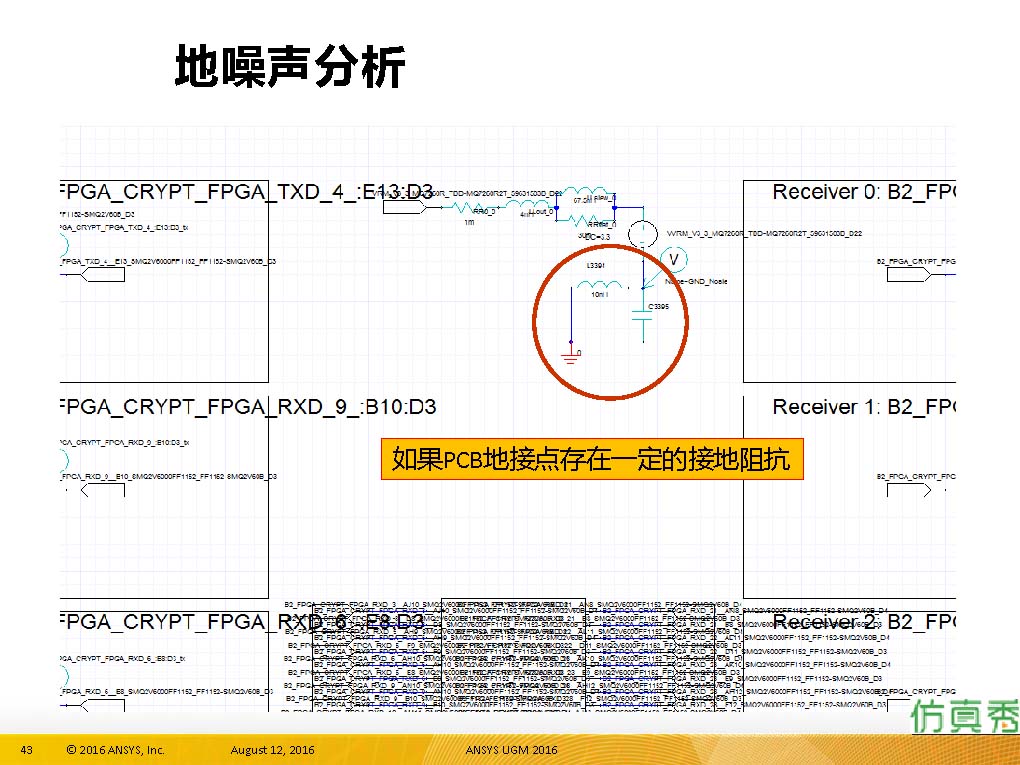Click the Receiver 0 block title
Viewport: 1020px width, 765px height.
click(x=863, y=192)
